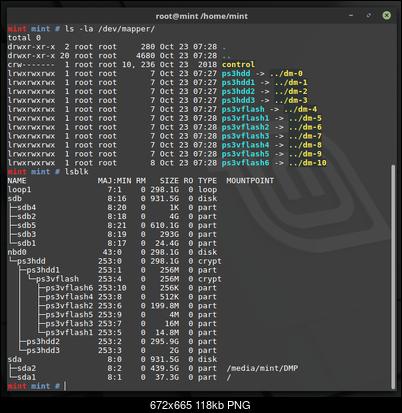
Task: Click 'sda1' partition name
Action: [26, 377]
